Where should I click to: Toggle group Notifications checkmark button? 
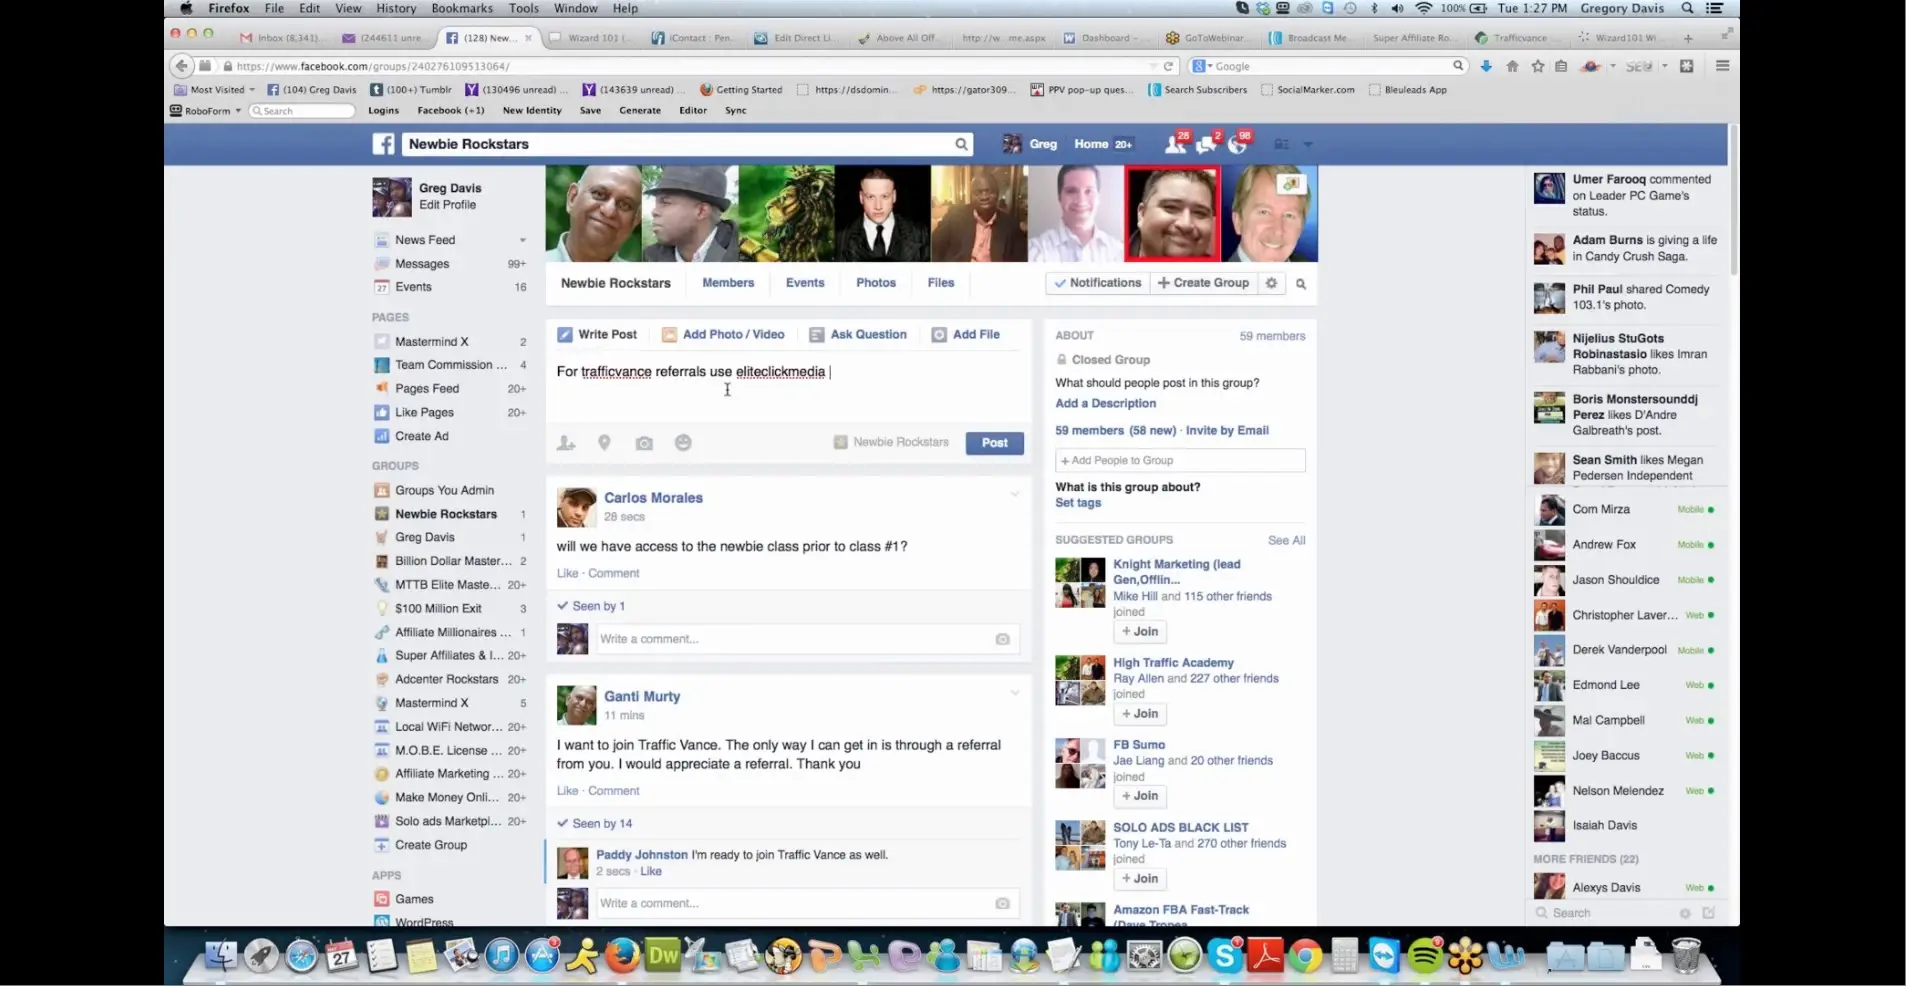[x=1097, y=283]
